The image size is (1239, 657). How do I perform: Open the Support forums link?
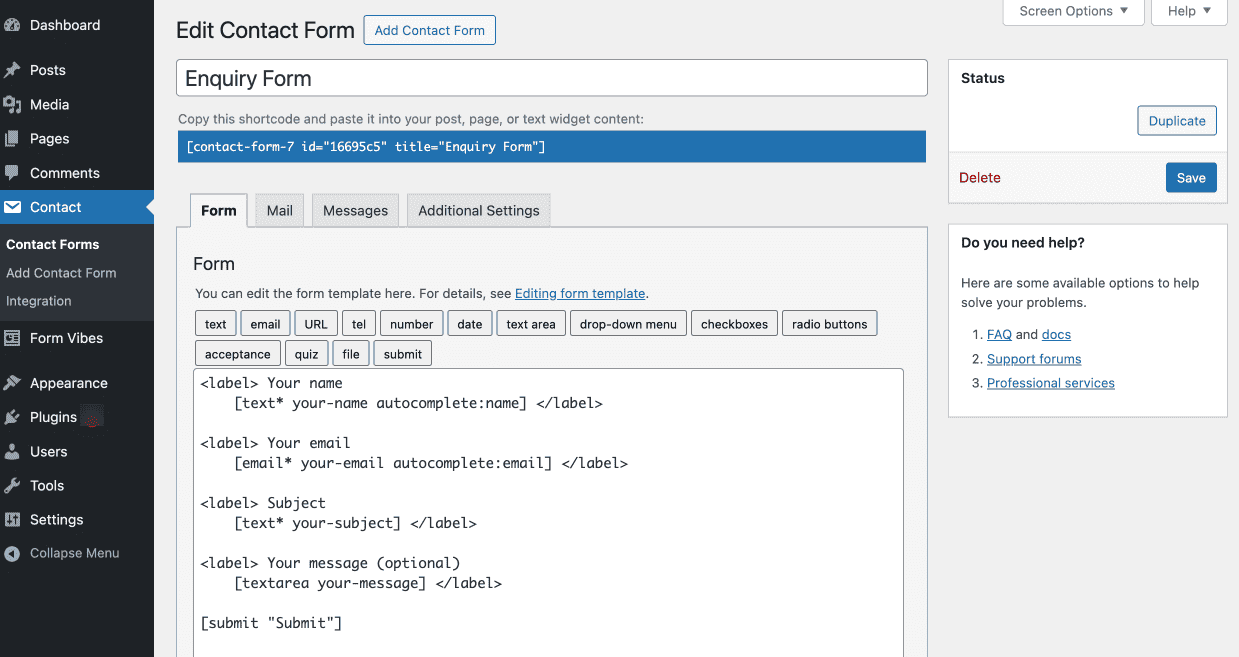tap(1034, 359)
